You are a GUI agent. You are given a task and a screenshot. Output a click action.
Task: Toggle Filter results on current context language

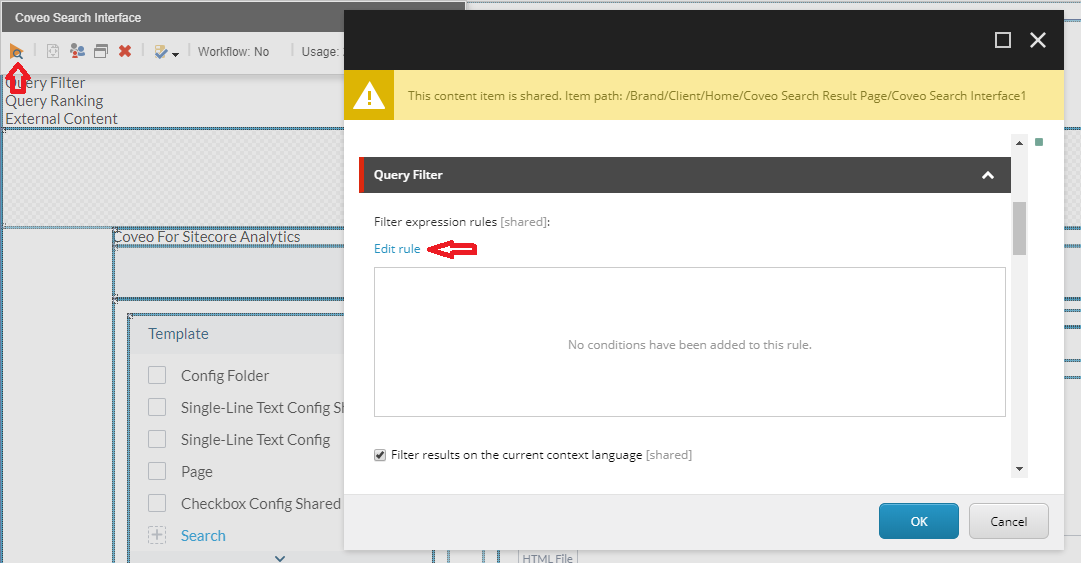click(x=380, y=455)
